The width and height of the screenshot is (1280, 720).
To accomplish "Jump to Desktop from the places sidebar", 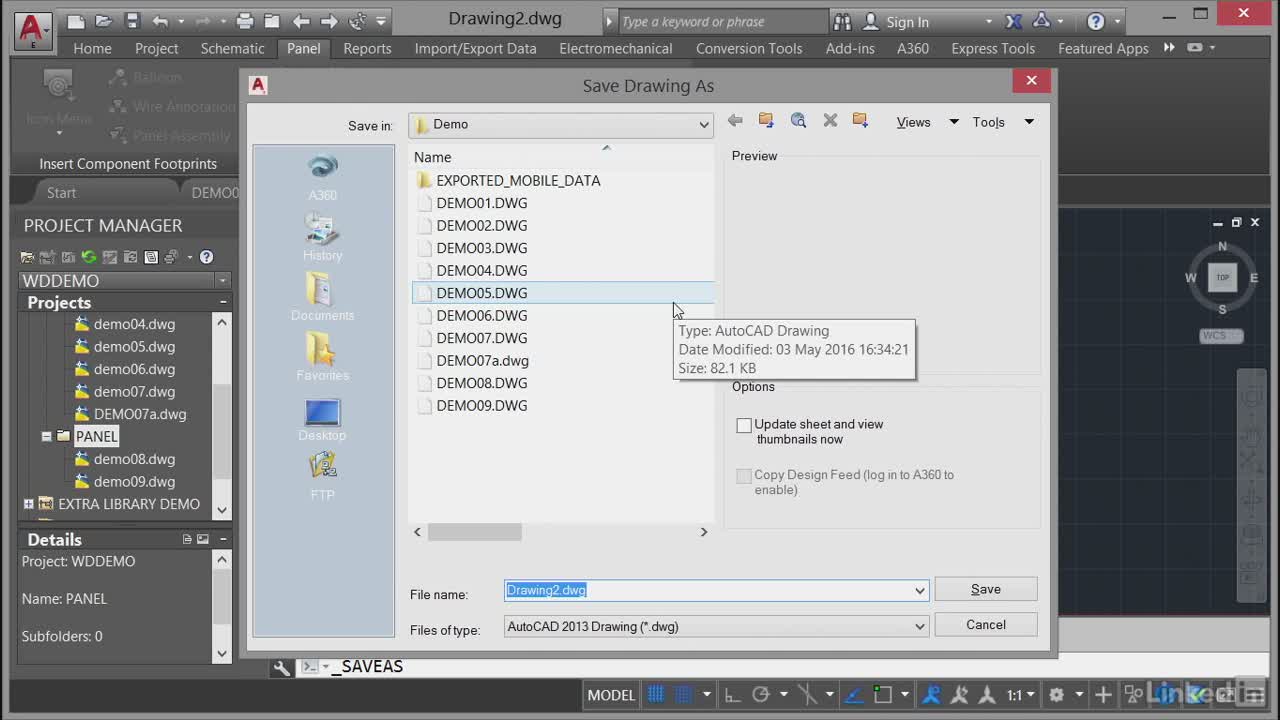I will (322, 419).
